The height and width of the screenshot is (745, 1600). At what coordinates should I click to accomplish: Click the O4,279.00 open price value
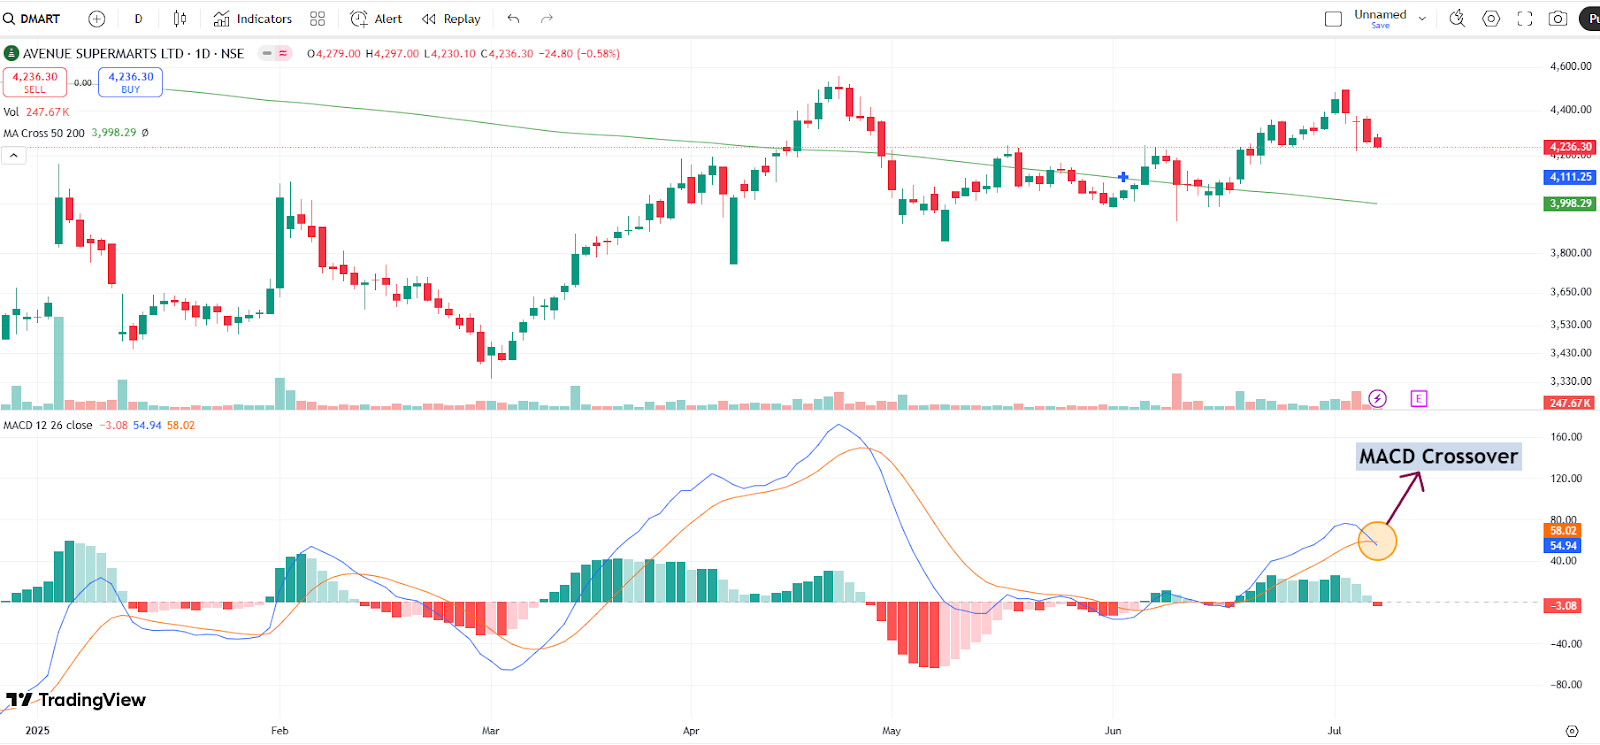pyautogui.click(x=334, y=54)
